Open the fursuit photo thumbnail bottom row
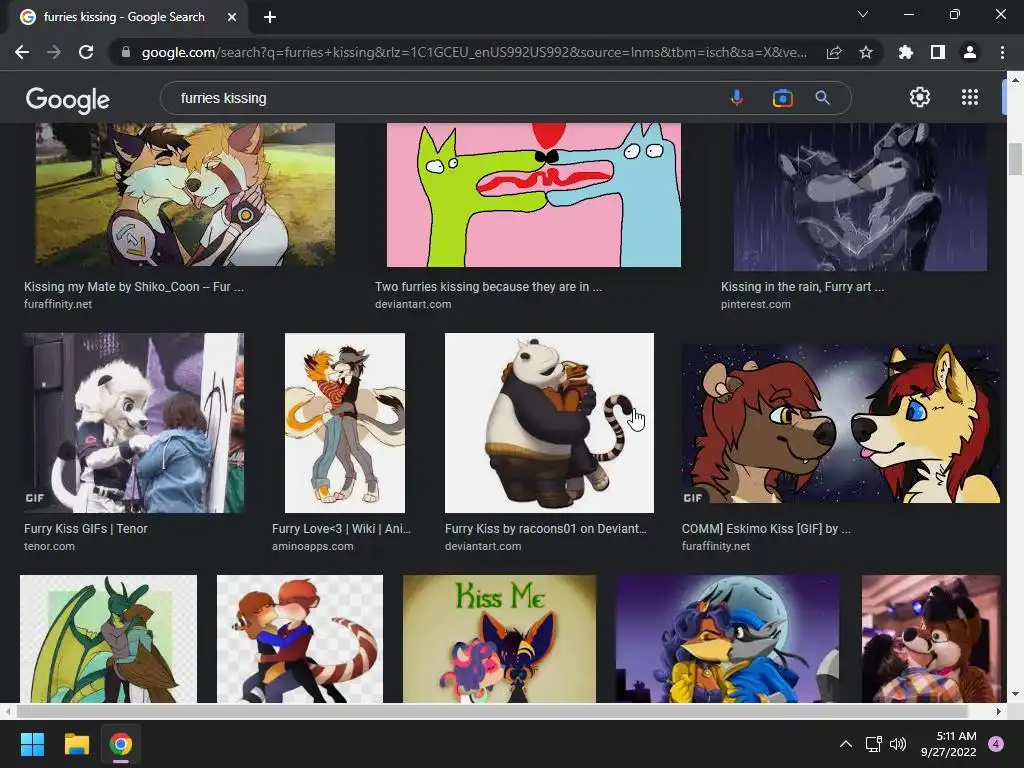 pyautogui.click(x=931, y=639)
